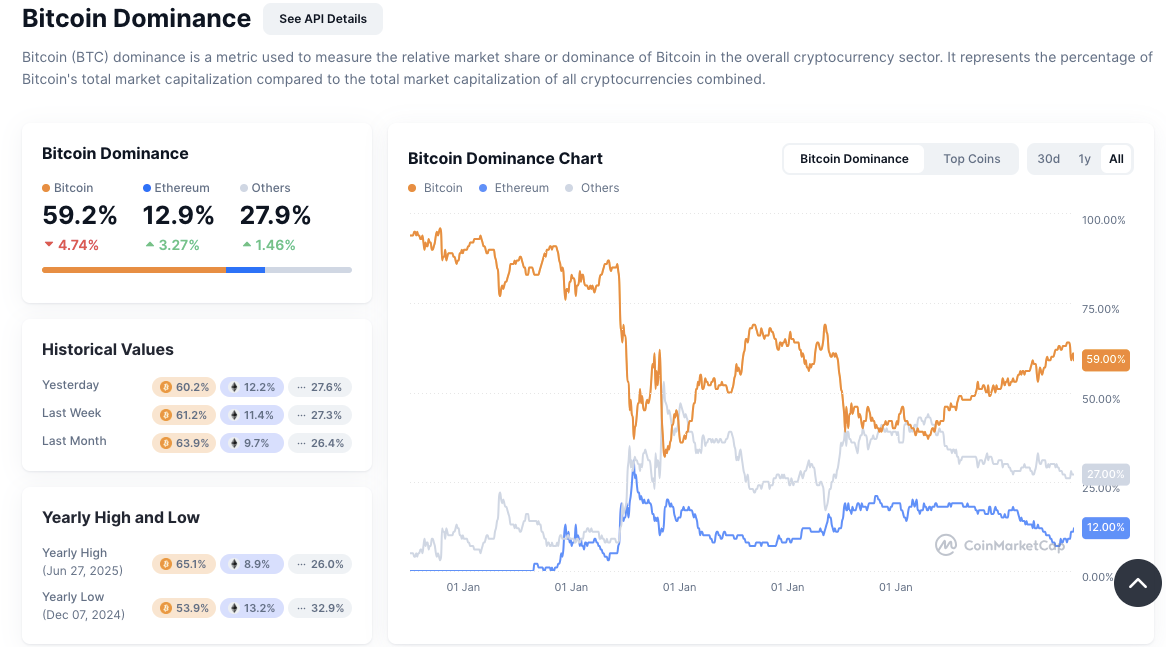Click the orange Bitcoin dot in the summary legend

tap(44, 187)
